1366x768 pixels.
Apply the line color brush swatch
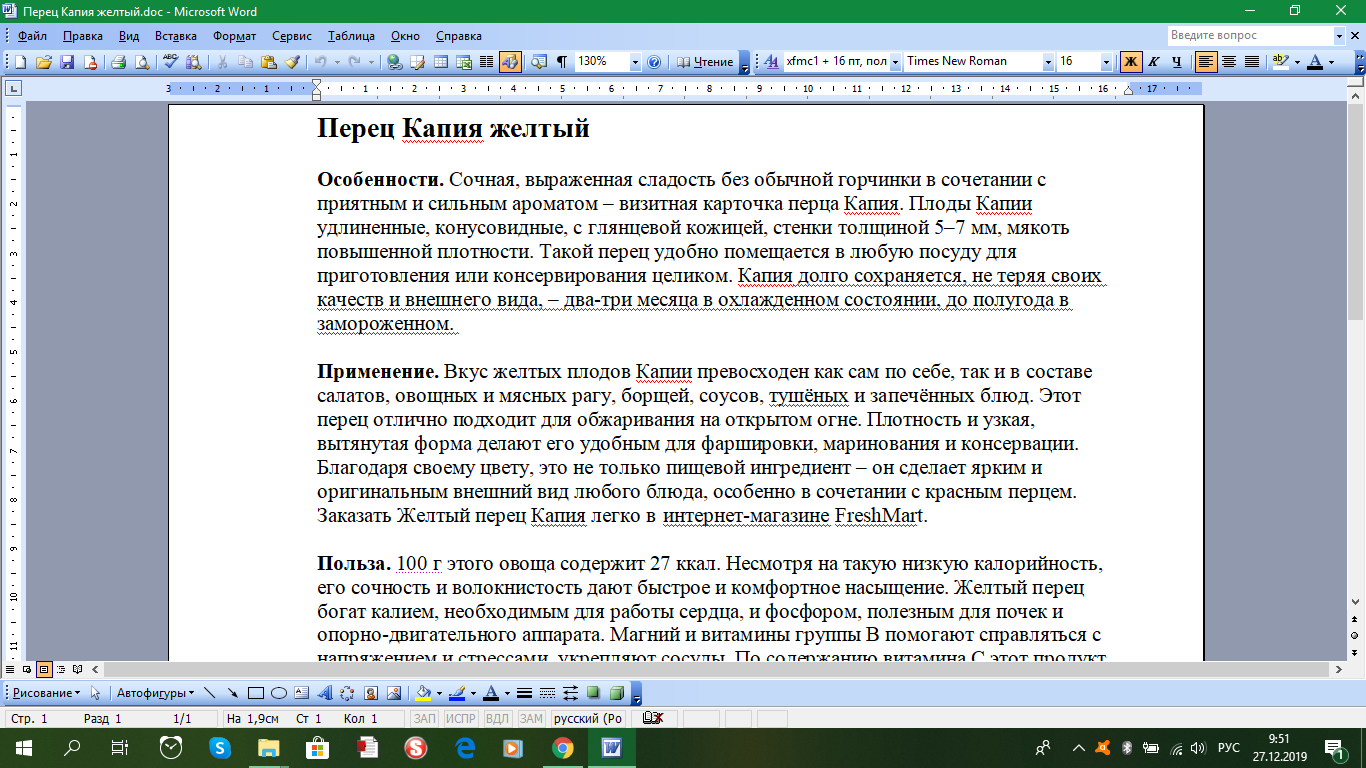(457, 692)
